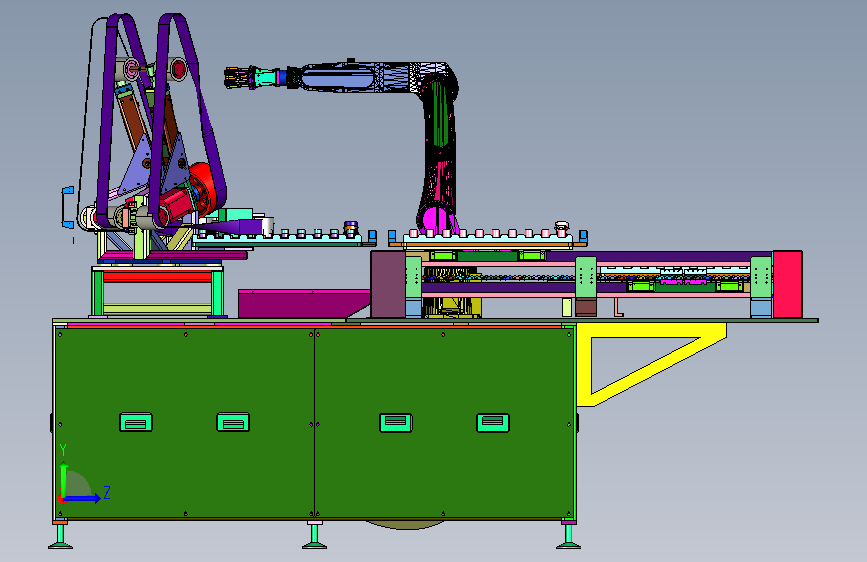Select the robot arm's magenta base joint
The width and height of the screenshot is (867, 562).
tap(436, 218)
